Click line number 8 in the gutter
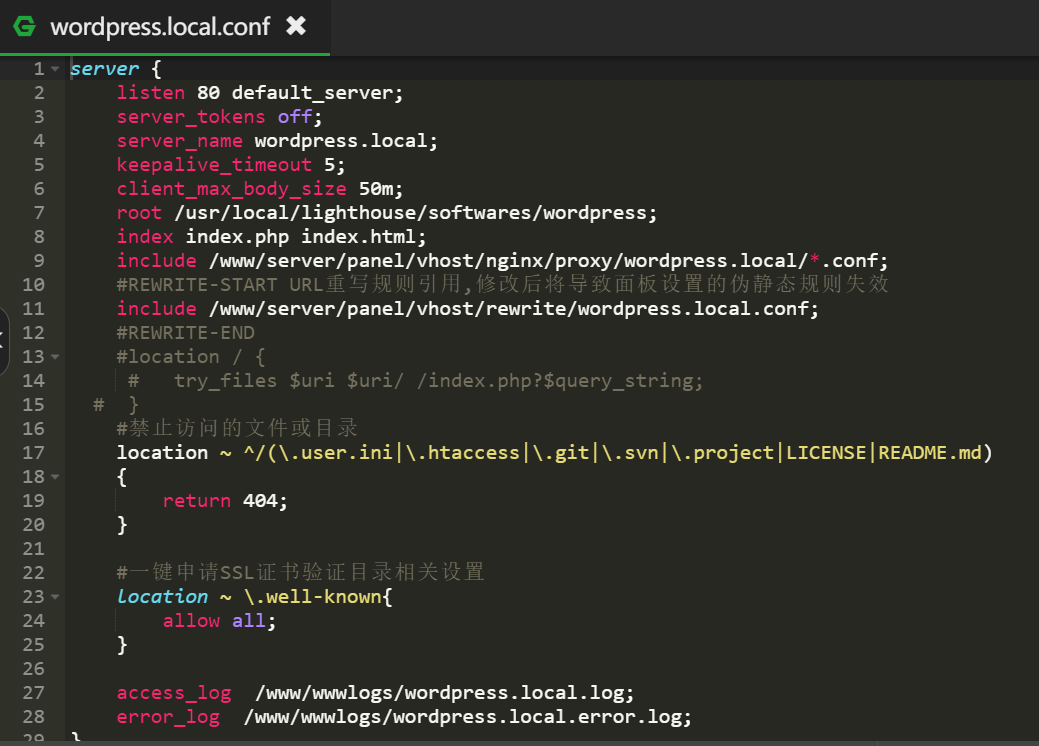Image resolution: width=1039 pixels, height=746 pixels. tap(39, 237)
